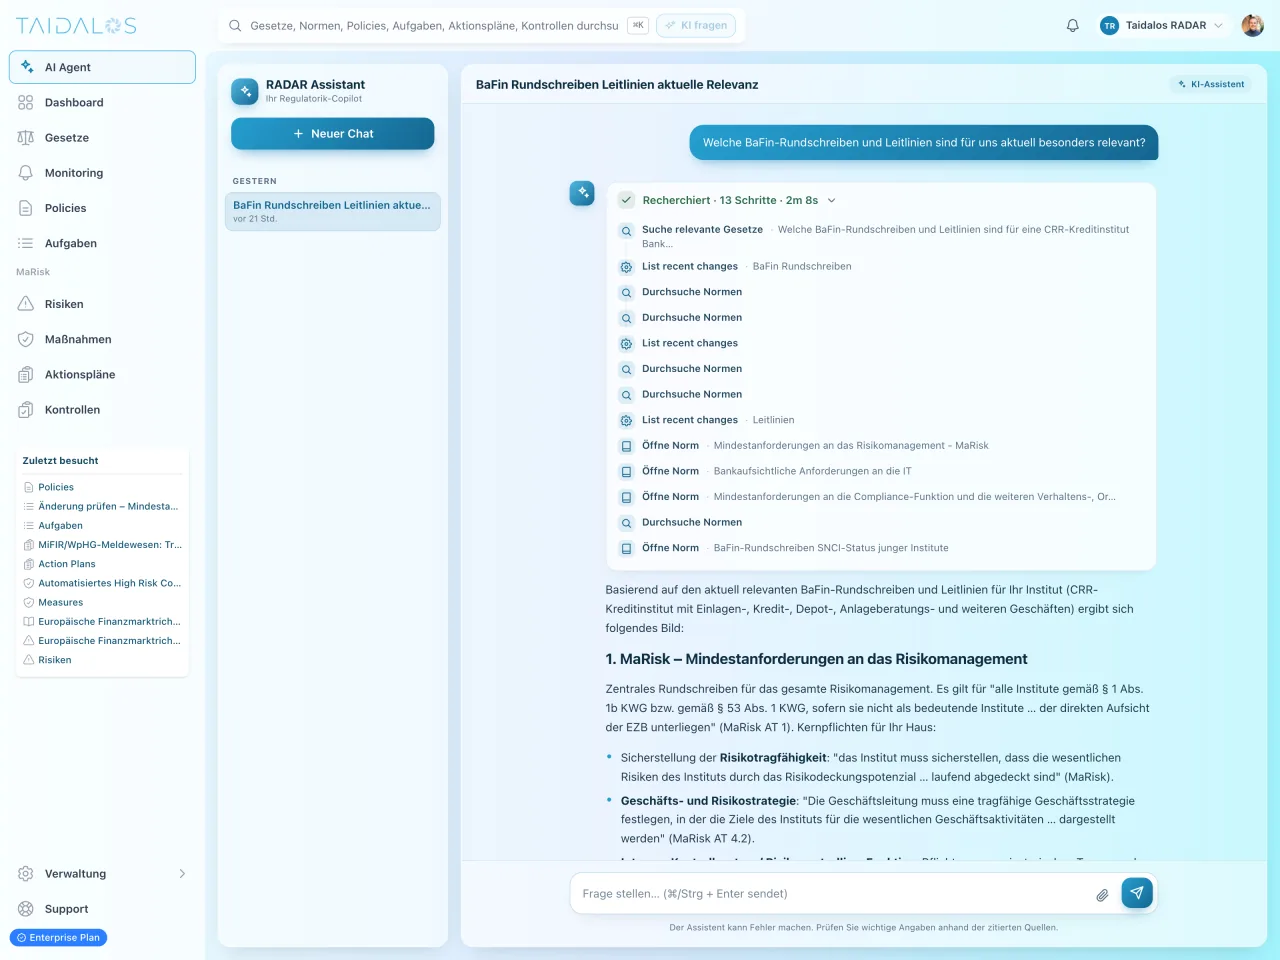Go to Dashboard in the sidebar
Screen dimensions: 1280x960
point(102,102)
